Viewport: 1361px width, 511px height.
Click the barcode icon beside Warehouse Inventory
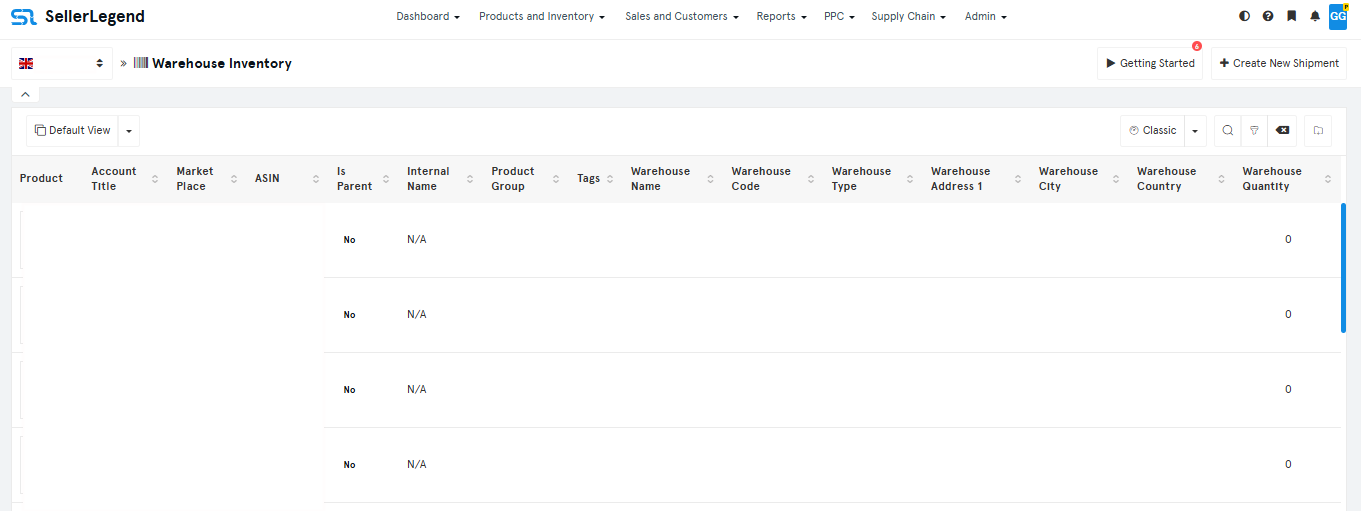pos(141,63)
